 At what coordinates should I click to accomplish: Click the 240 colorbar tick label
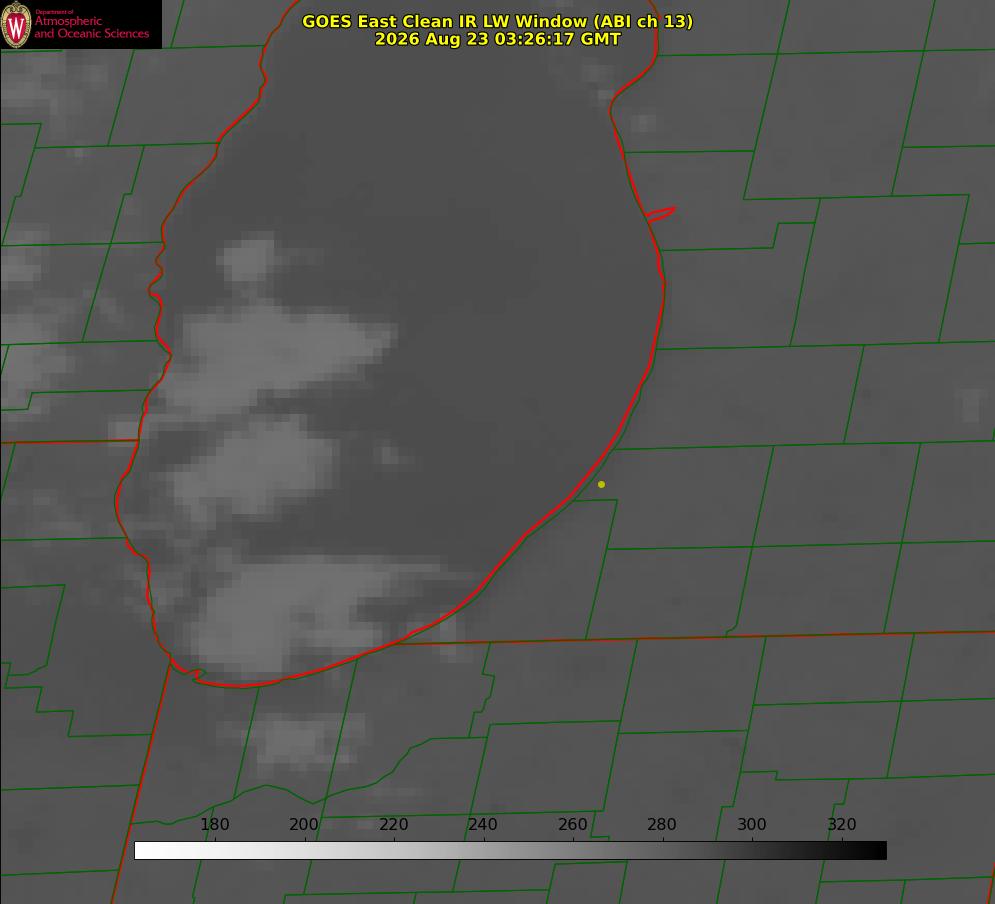click(x=483, y=824)
